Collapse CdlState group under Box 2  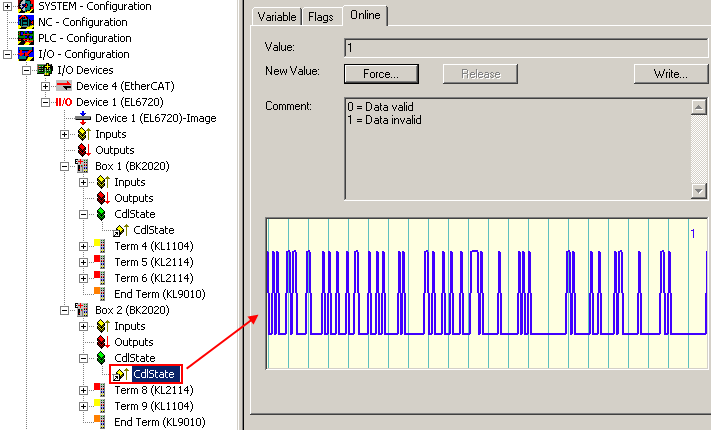83,358
